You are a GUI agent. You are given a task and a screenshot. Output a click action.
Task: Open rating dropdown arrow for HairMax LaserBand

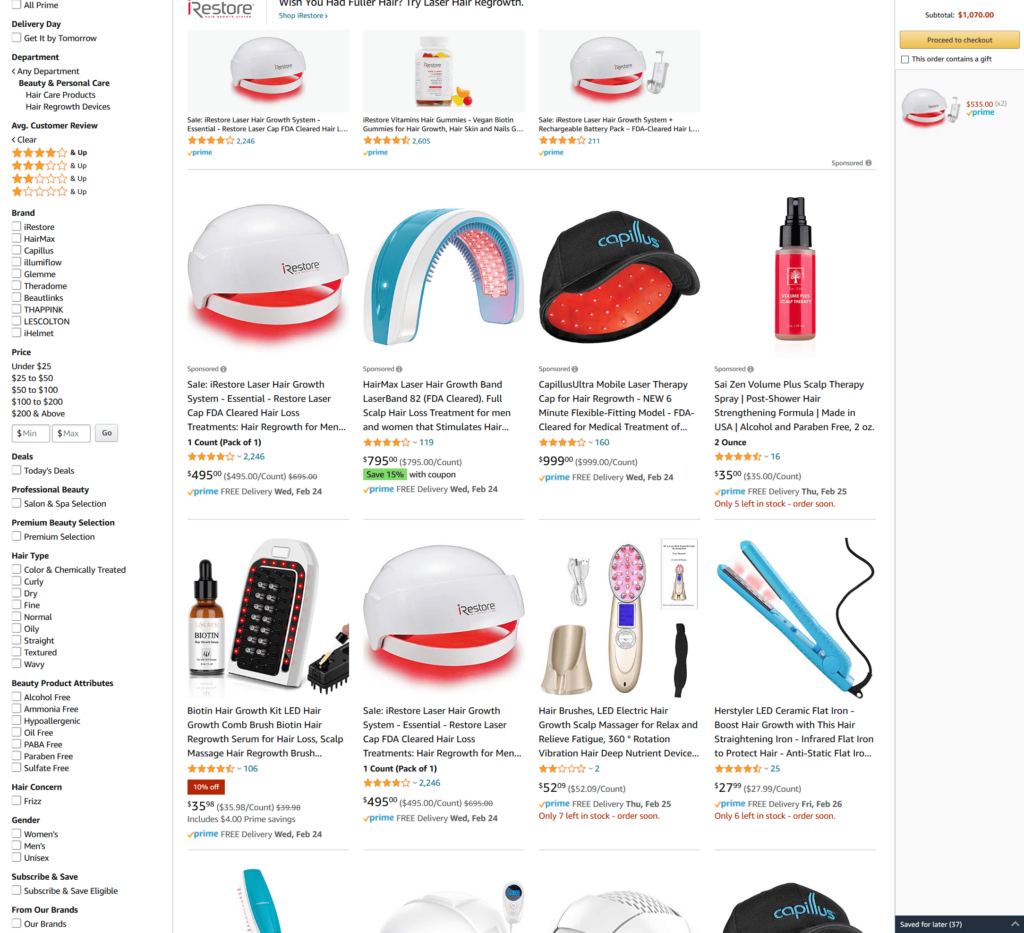pyautogui.click(x=415, y=443)
